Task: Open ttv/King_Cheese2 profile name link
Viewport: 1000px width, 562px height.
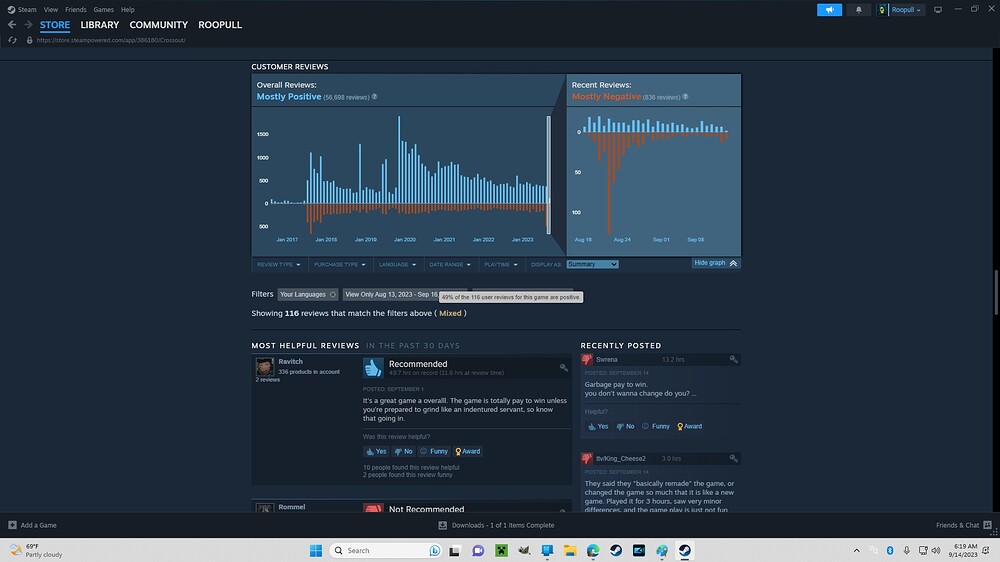Action: pyautogui.click(x=621, y=458)
